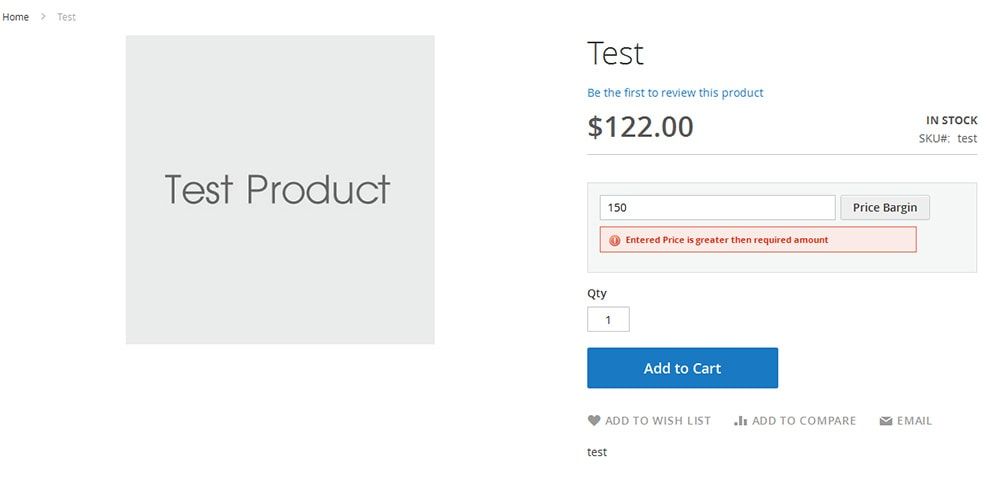Select the Test breadcrumb item
1000x493 pixels.
point(66,17)
